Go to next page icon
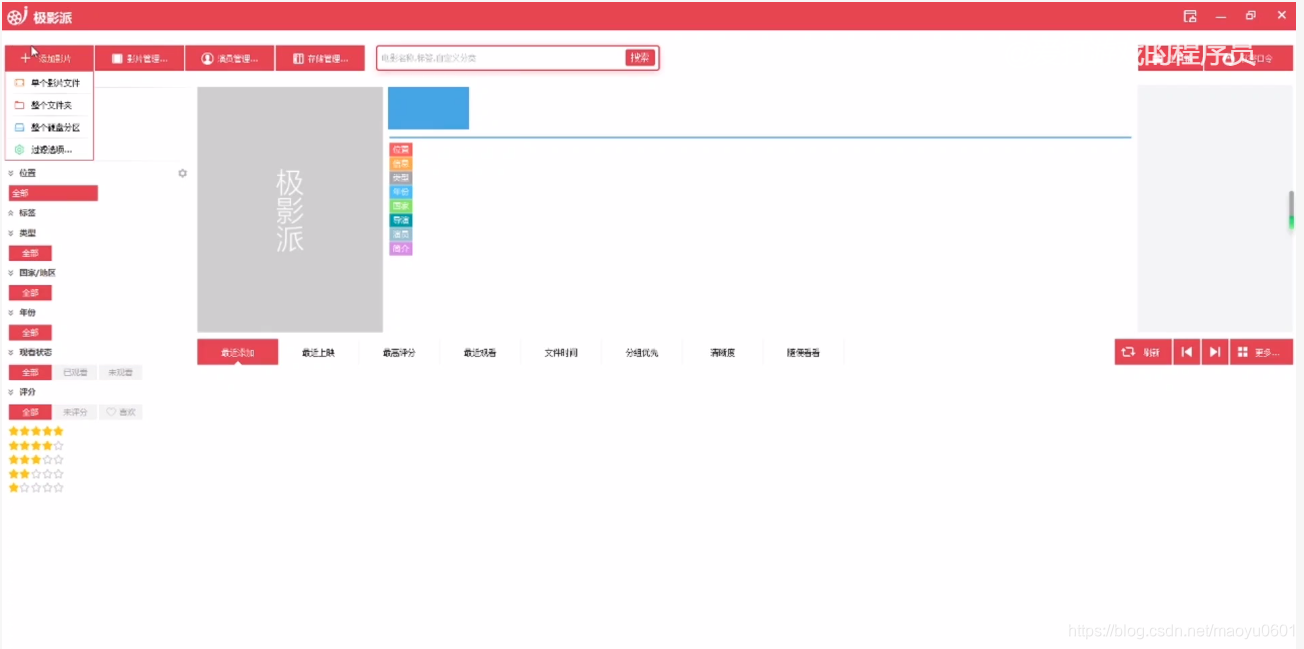Viewport: 1304px width, 649px height. click(x=1215, y=352)
